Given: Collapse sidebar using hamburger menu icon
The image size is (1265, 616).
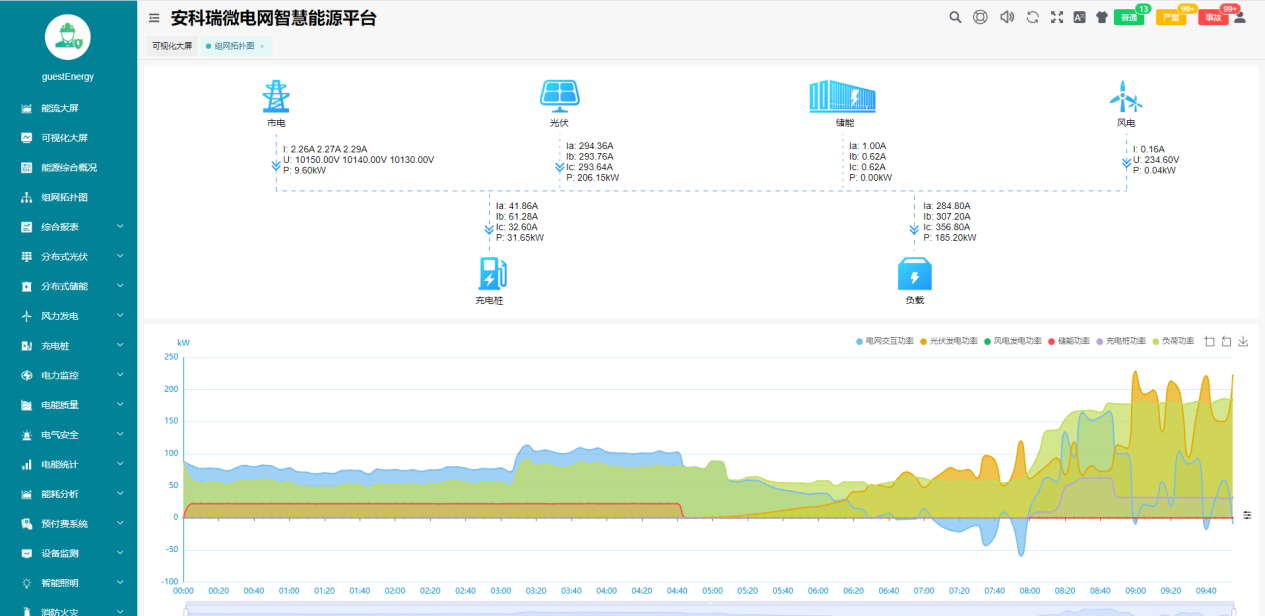Looking at the screenshot, I should 154,18.
